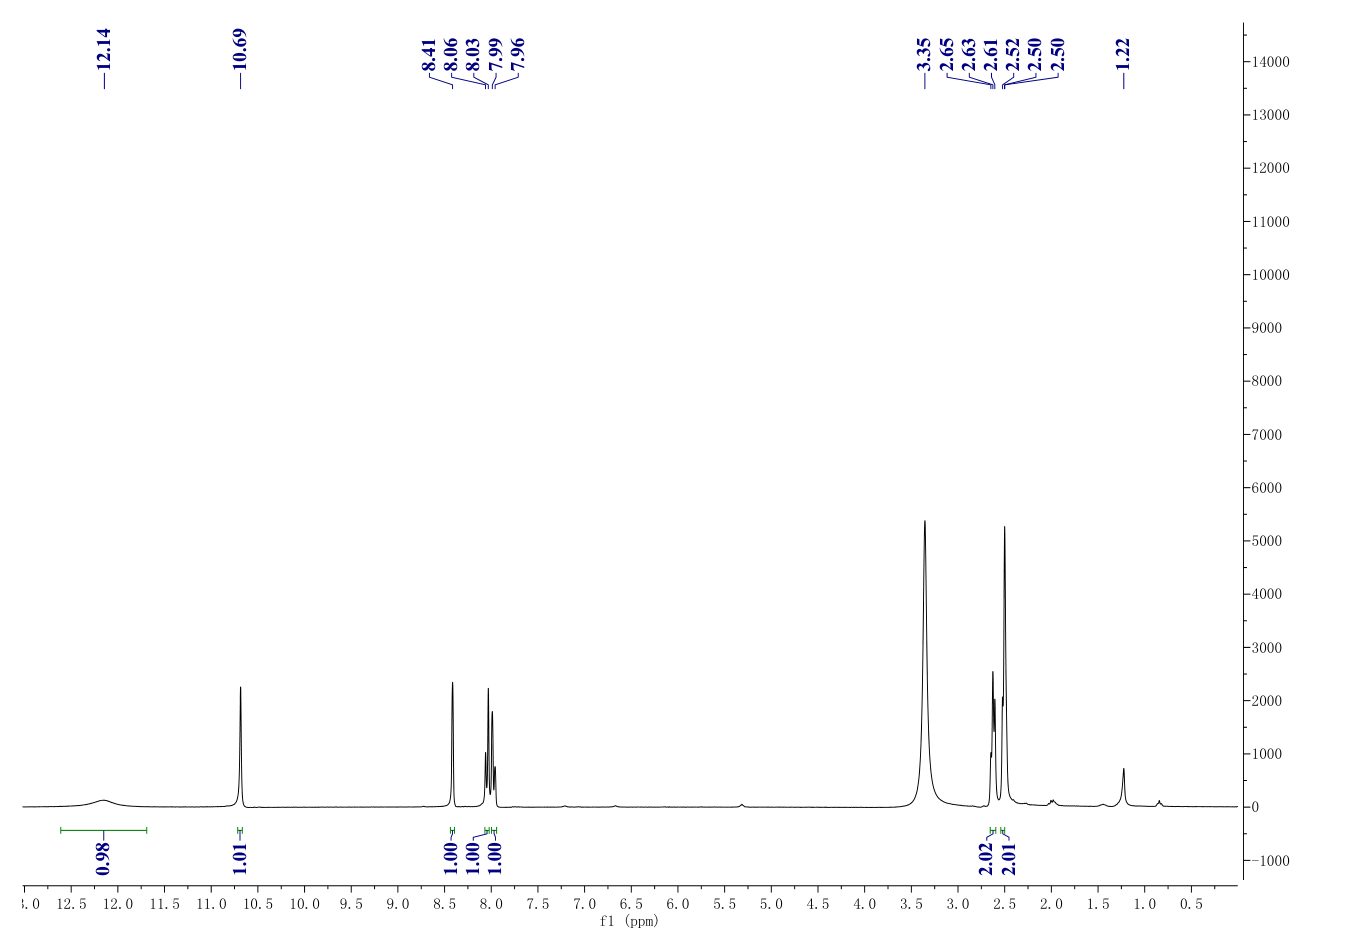Click the 12.14 peak label
The image size is (1348, 952).
pos(104,48)
